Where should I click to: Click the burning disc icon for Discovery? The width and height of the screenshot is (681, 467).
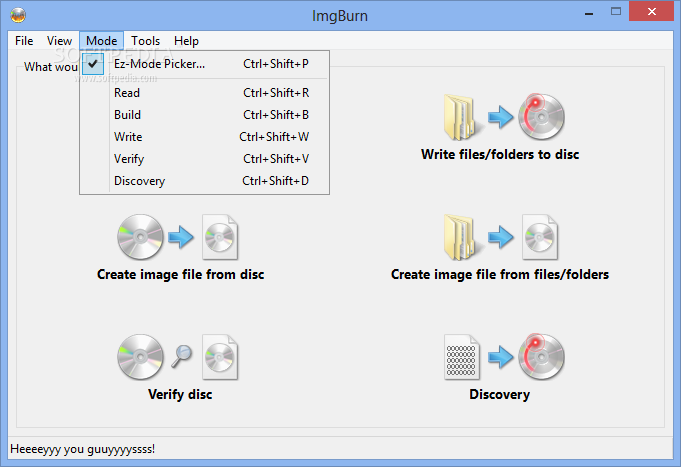pos(541,356)
